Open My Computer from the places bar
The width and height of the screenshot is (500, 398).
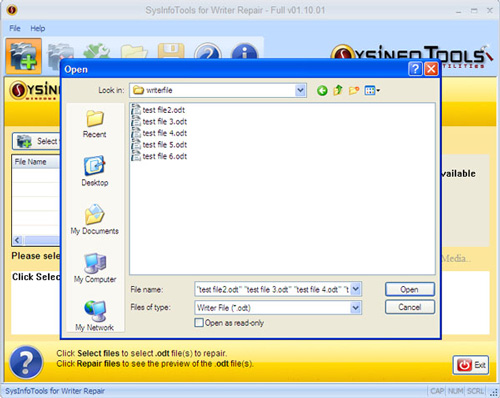coord(95,268)
